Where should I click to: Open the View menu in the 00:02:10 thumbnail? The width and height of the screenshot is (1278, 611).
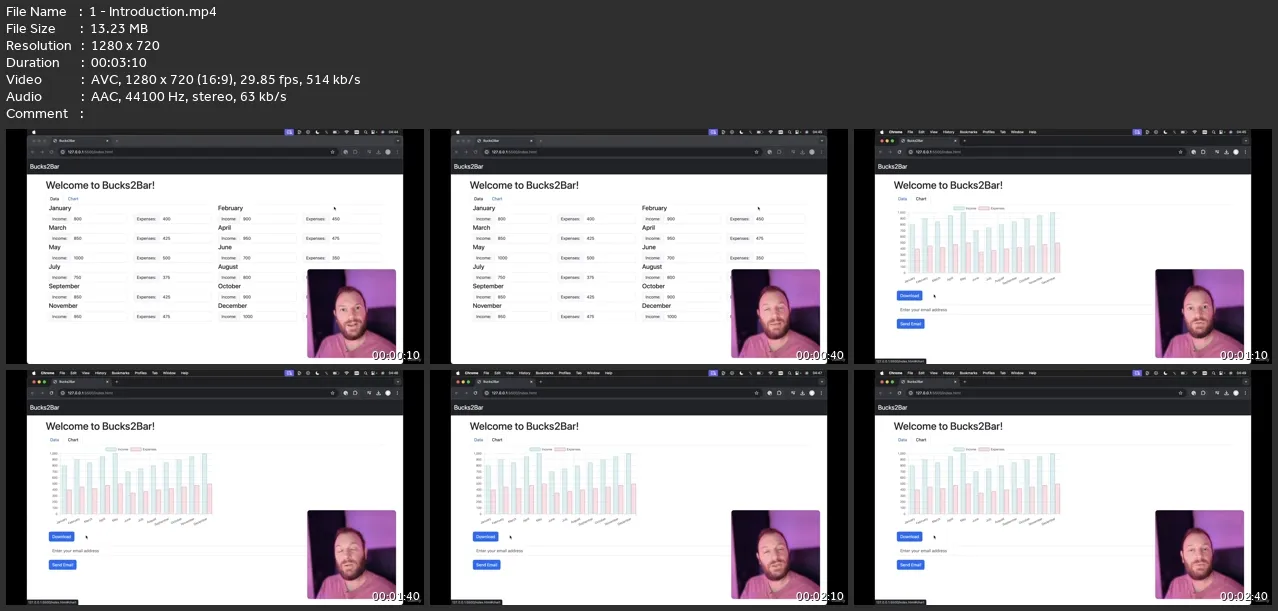(510, 373)
